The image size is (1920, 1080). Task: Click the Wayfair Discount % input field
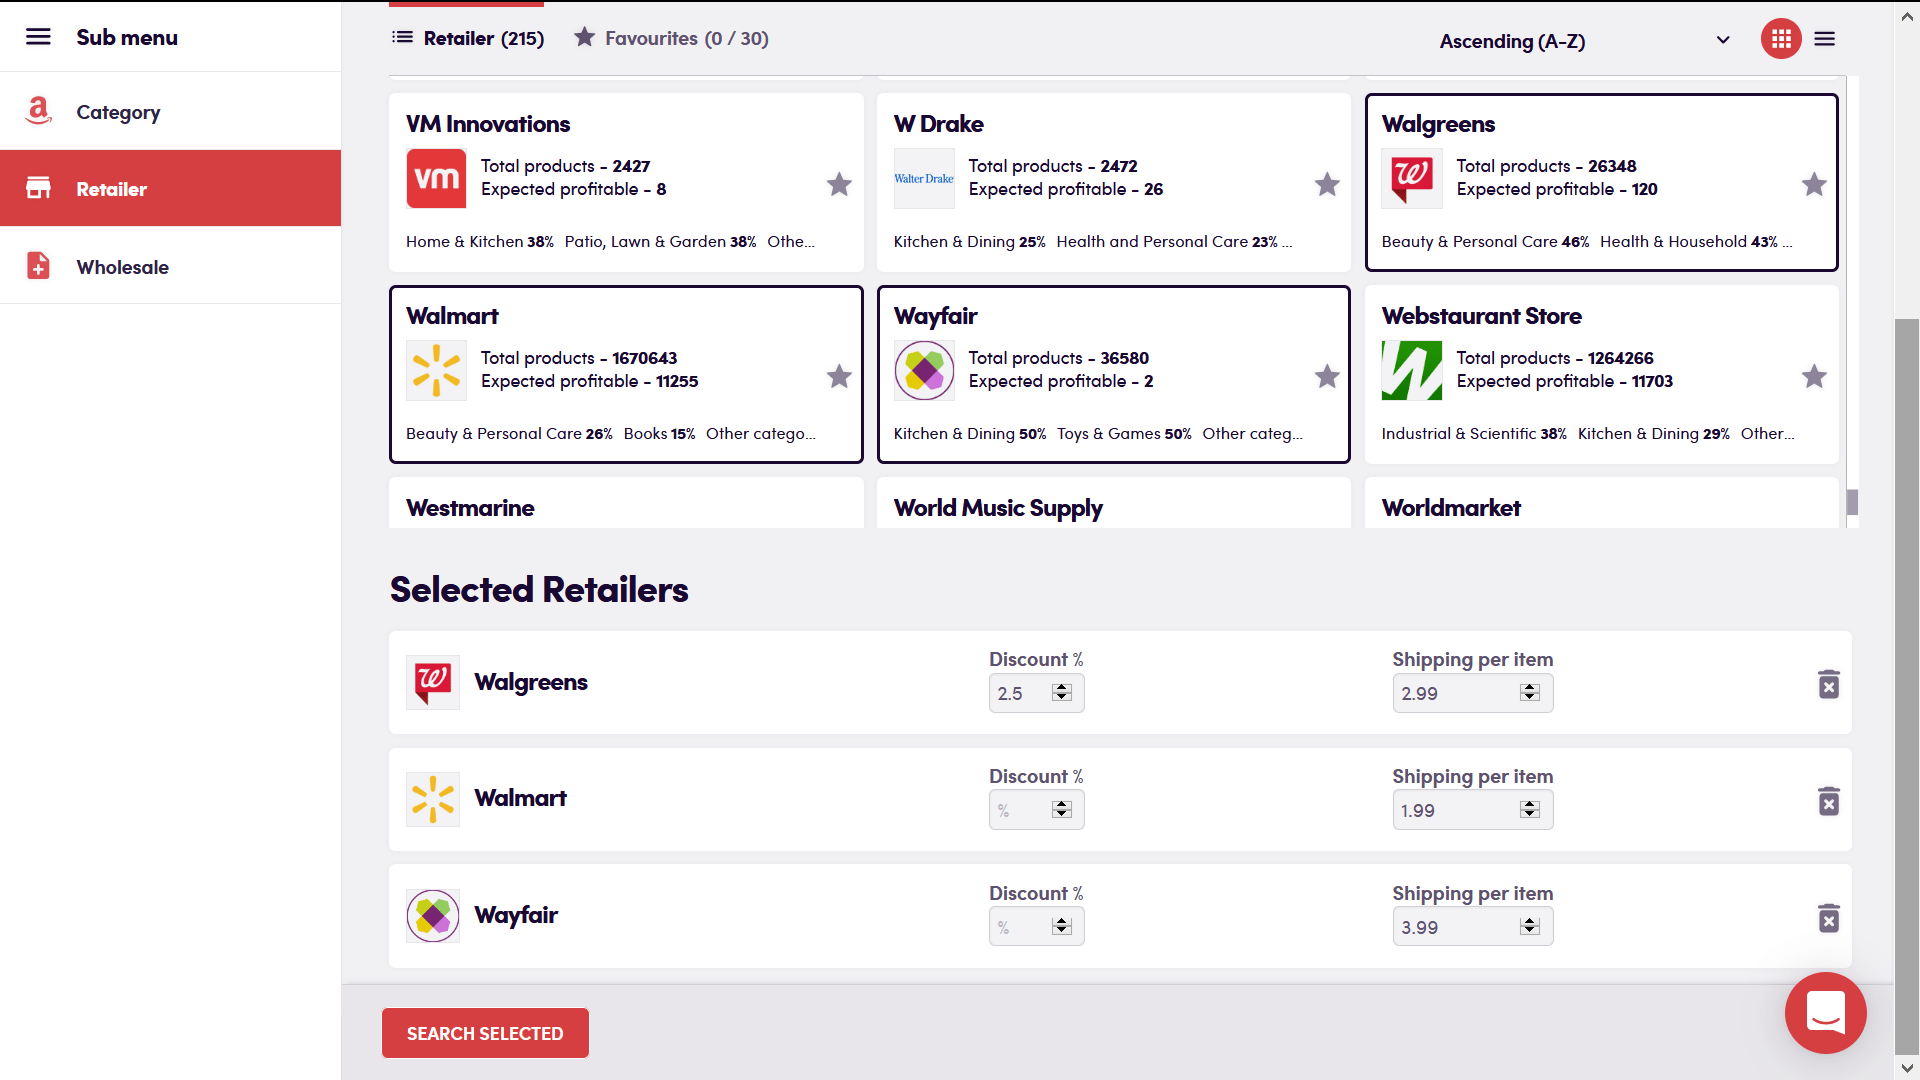click(1036, 927)
